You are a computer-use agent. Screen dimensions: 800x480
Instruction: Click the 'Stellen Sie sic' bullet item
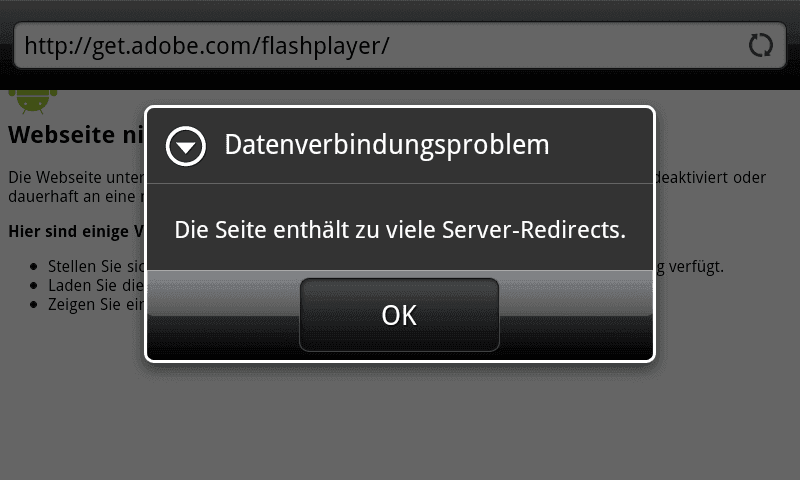click(96, 266)
